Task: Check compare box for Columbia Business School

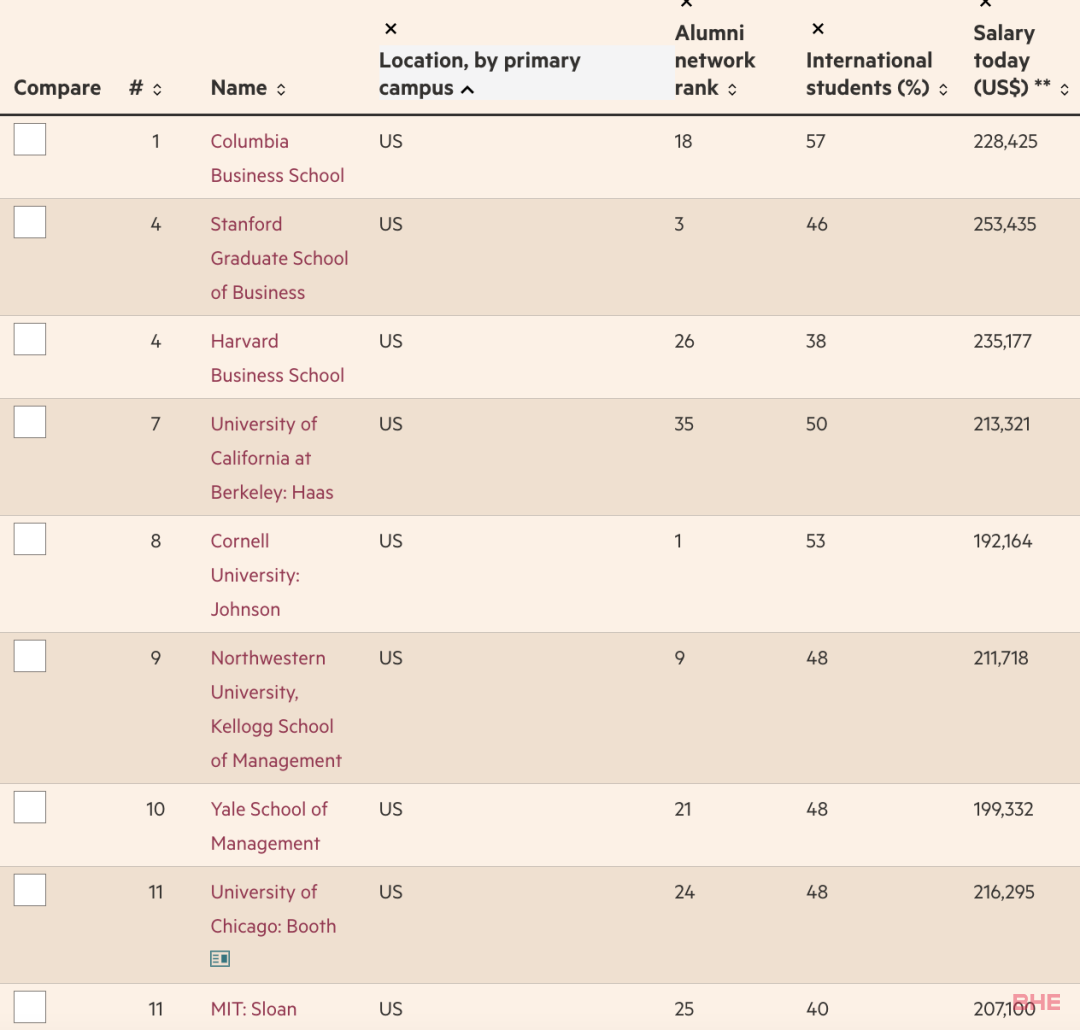Action: click(x=30, y=139)
